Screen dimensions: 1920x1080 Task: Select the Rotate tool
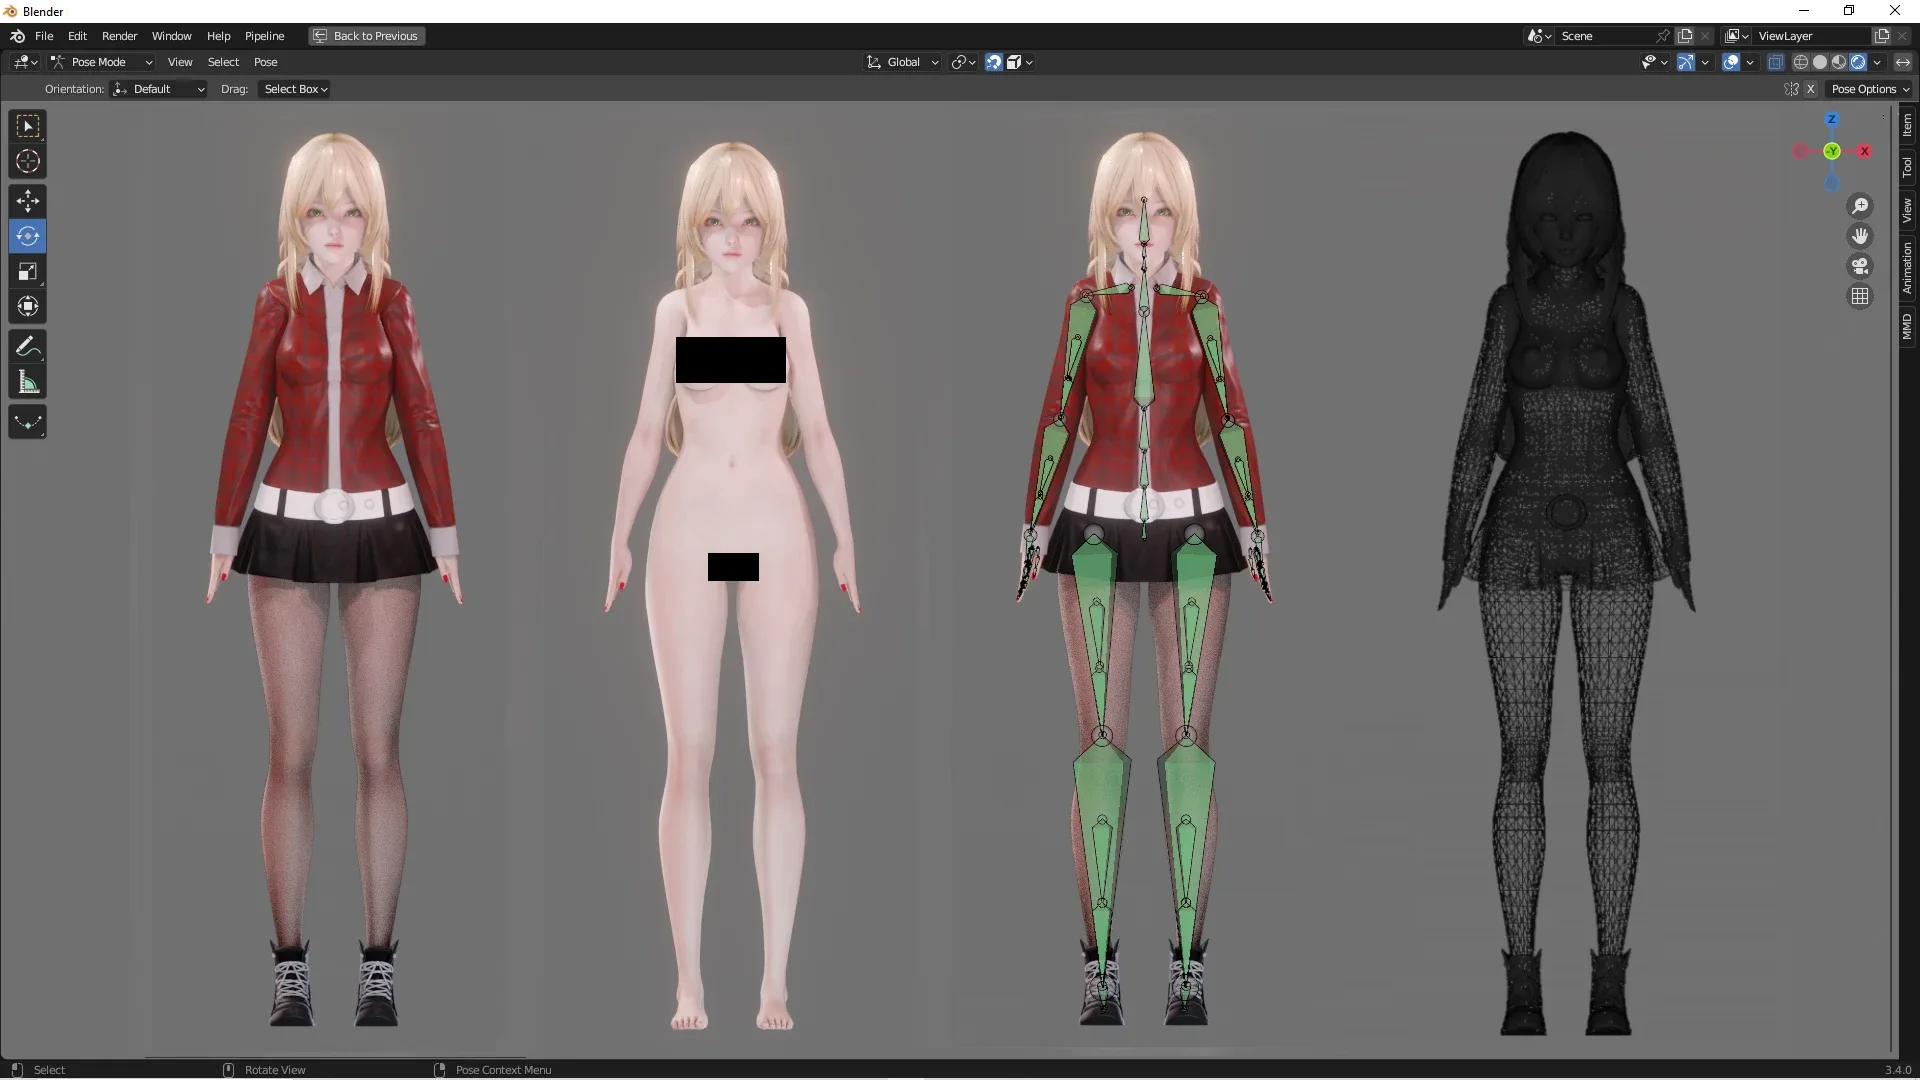[27, 236]
